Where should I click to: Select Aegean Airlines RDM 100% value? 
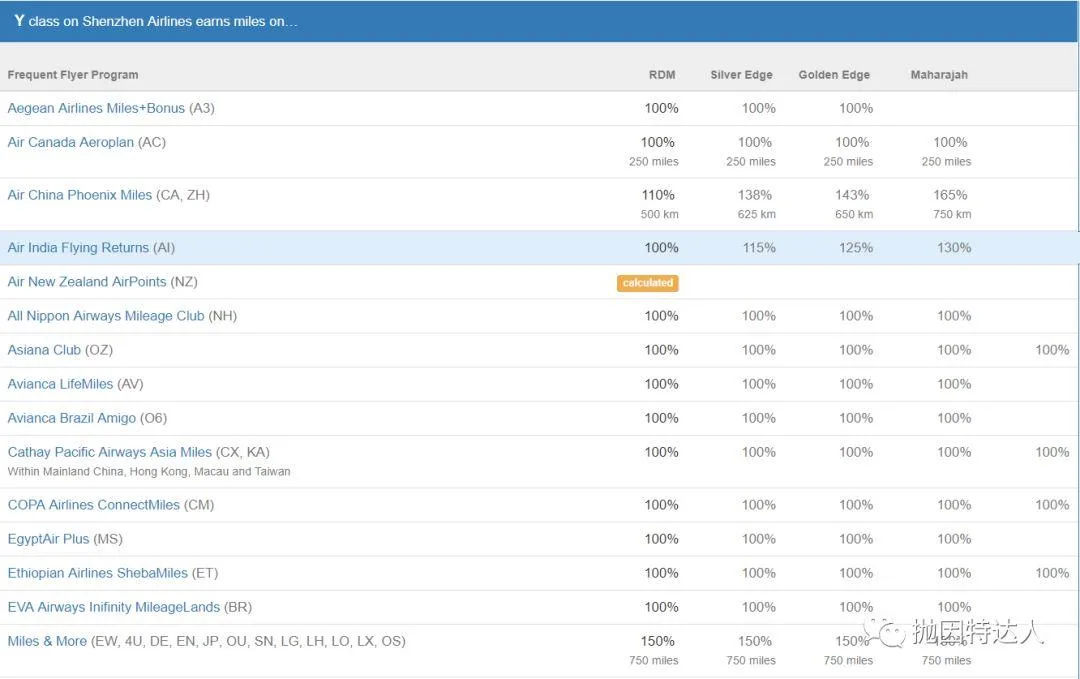coord(661,108)
